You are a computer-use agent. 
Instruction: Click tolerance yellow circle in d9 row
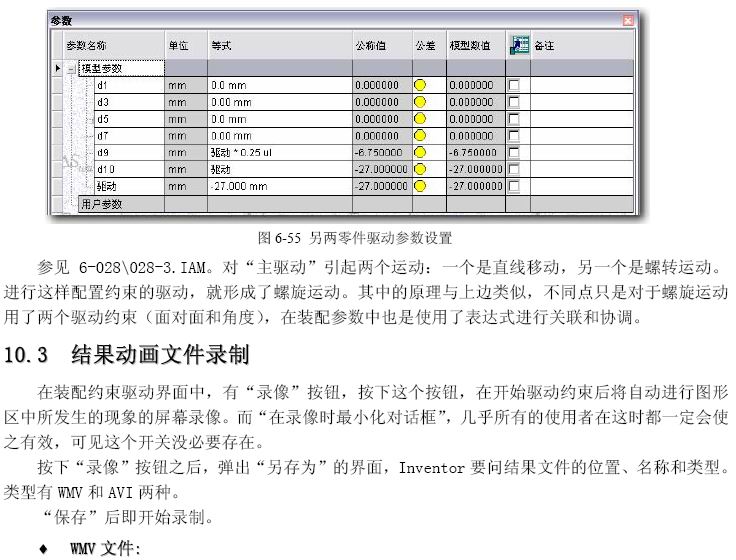(420, 153)
